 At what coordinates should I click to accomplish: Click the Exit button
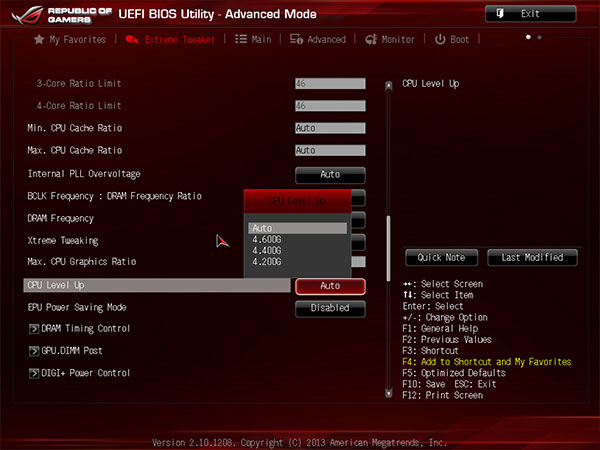(x=531, y=14)
